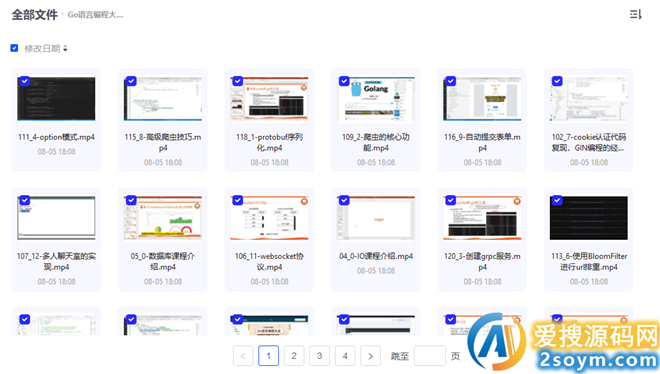This screenshot has height=374, width=660.
Task: Focus the 跳至 page number input field
Action: (430, 356)
